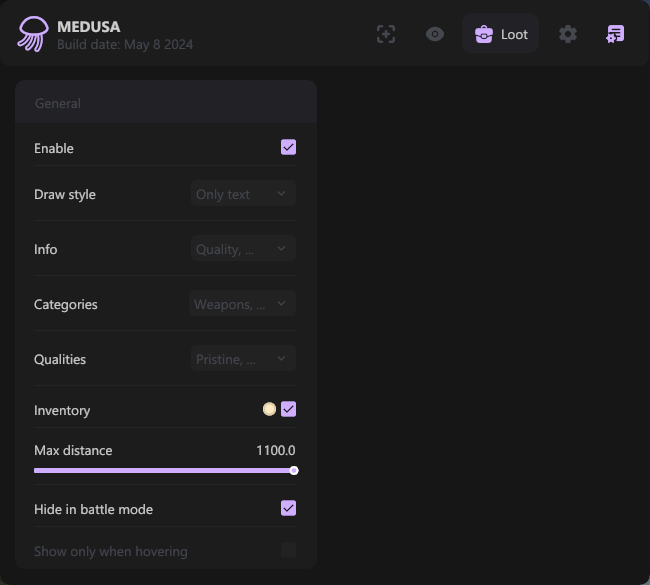Select the Loot tab label
This screenshot has width=650, height=585.
coord(514,34)
